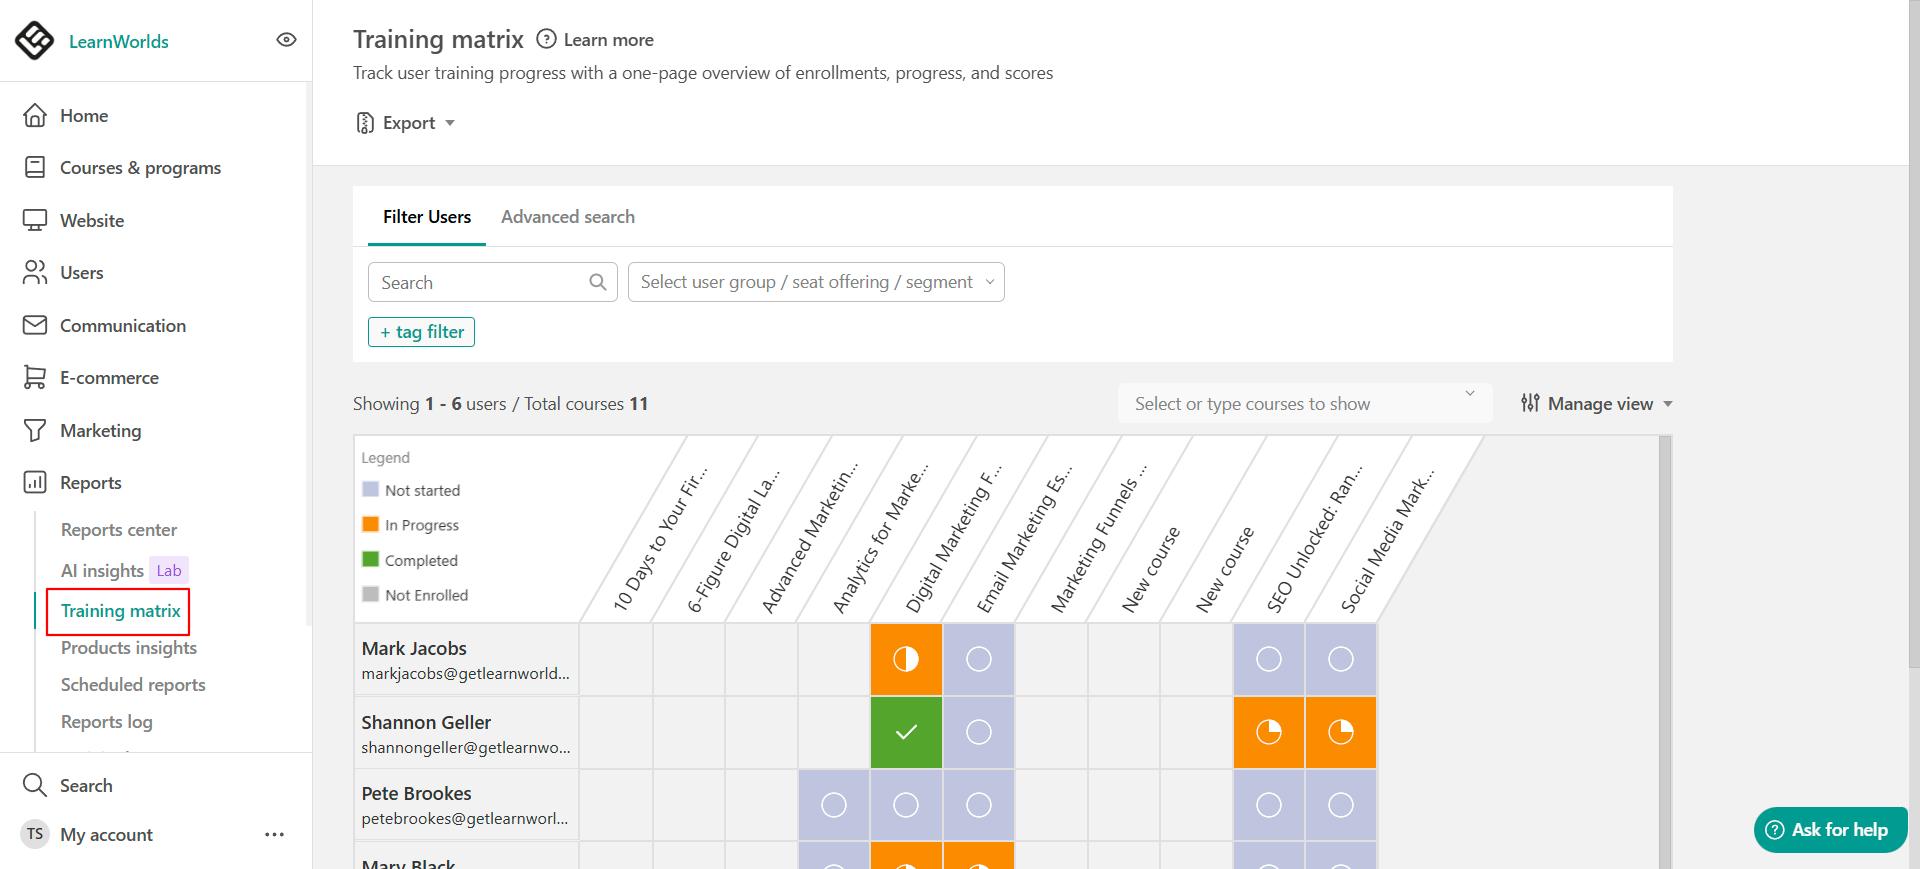
Task: Switch to the Filter Users tab
Action: (427, 217)
